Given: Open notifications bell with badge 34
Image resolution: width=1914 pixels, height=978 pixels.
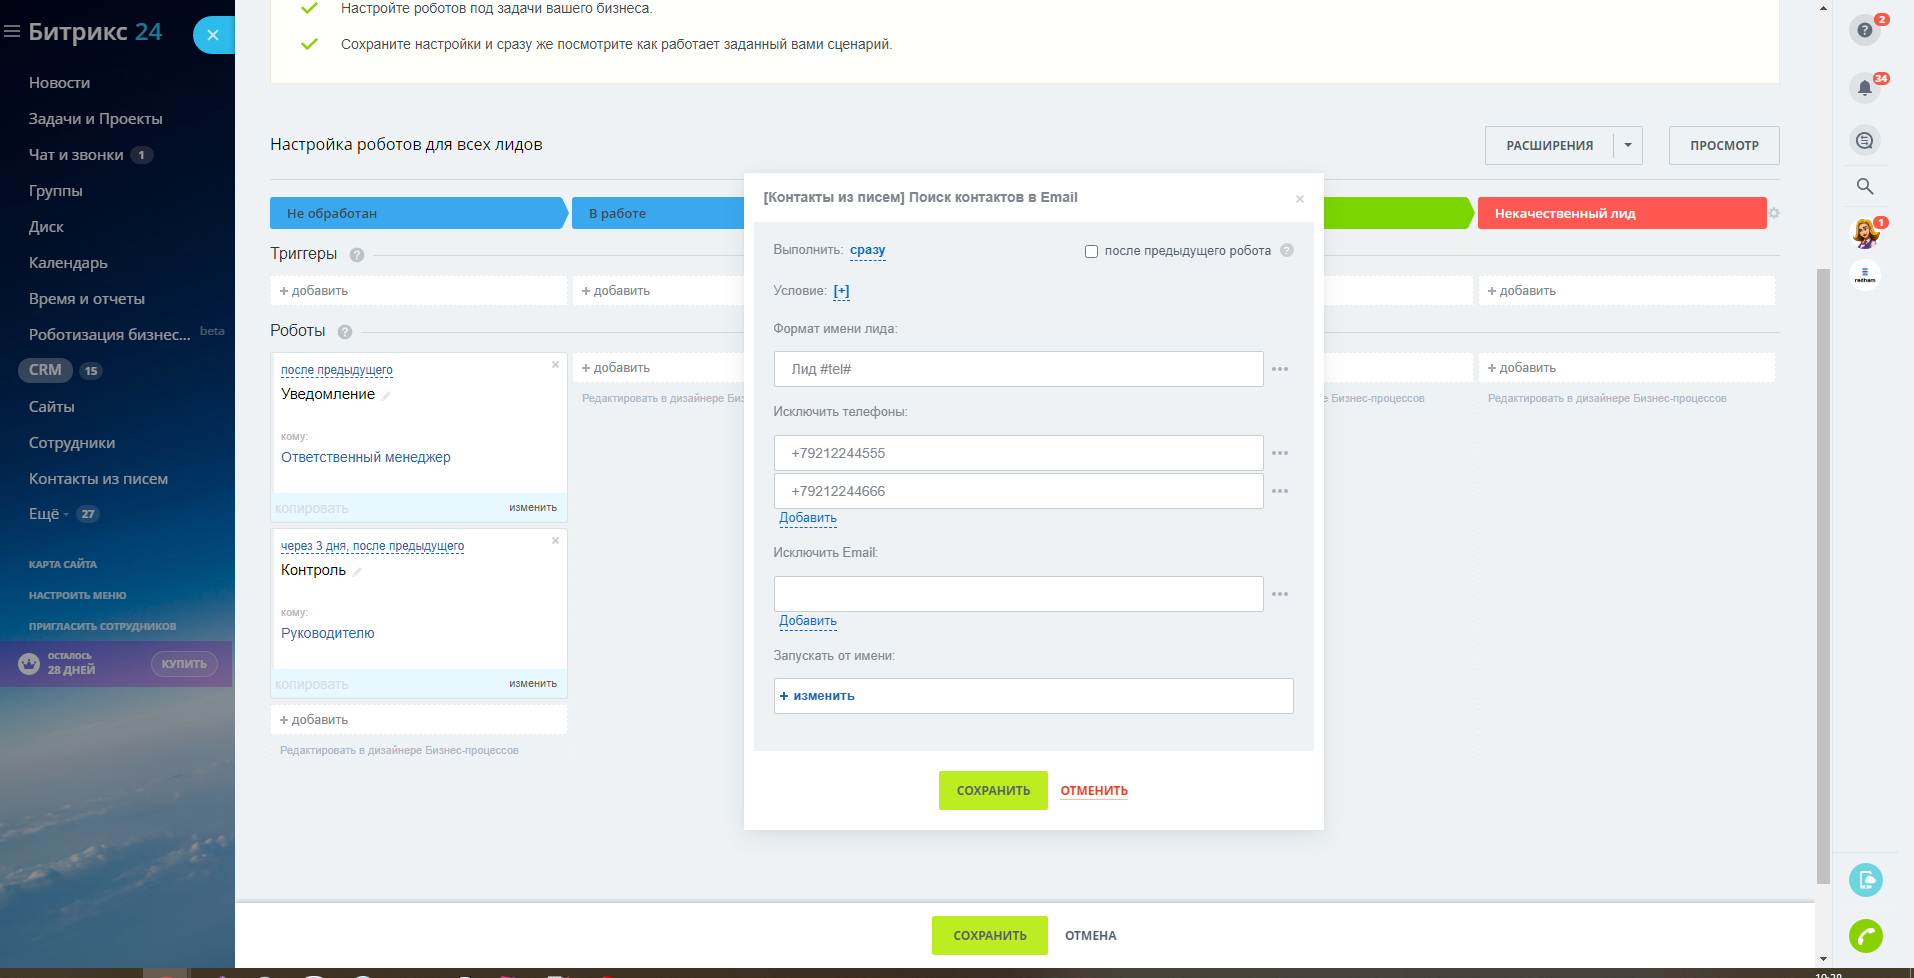Looking at the screenshot, I should pyautogui.click(x=1865, y=88).
